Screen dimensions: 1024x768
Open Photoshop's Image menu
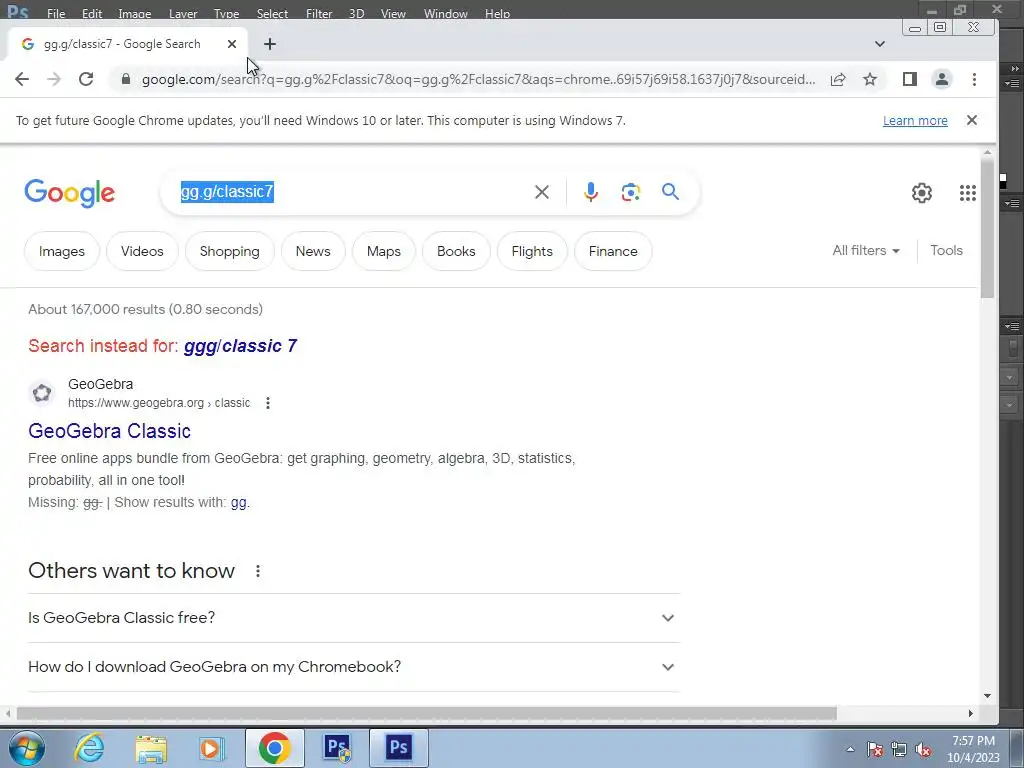tap(135, 13)
